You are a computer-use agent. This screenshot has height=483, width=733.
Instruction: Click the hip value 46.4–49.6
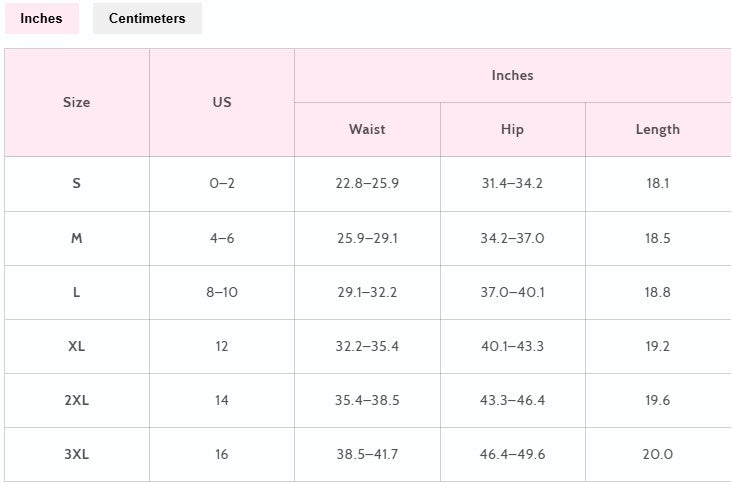click(x=512, y=454)
